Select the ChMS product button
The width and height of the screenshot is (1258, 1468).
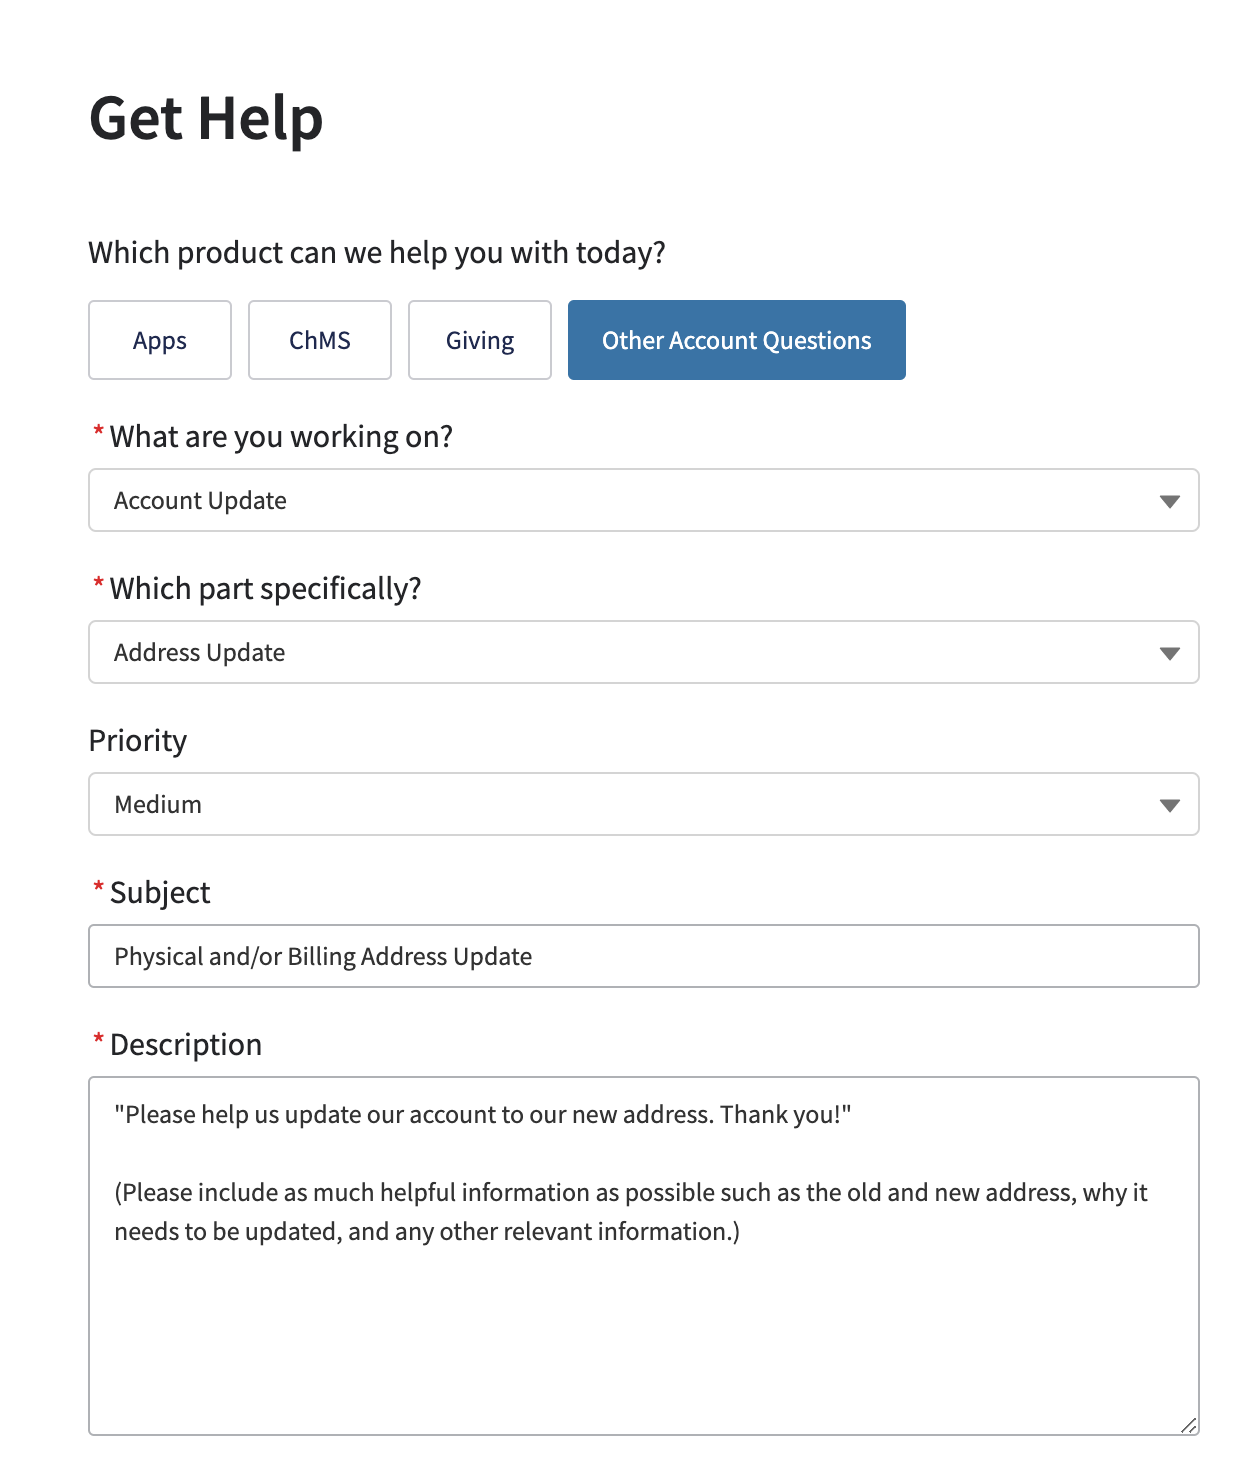point(319,340)
